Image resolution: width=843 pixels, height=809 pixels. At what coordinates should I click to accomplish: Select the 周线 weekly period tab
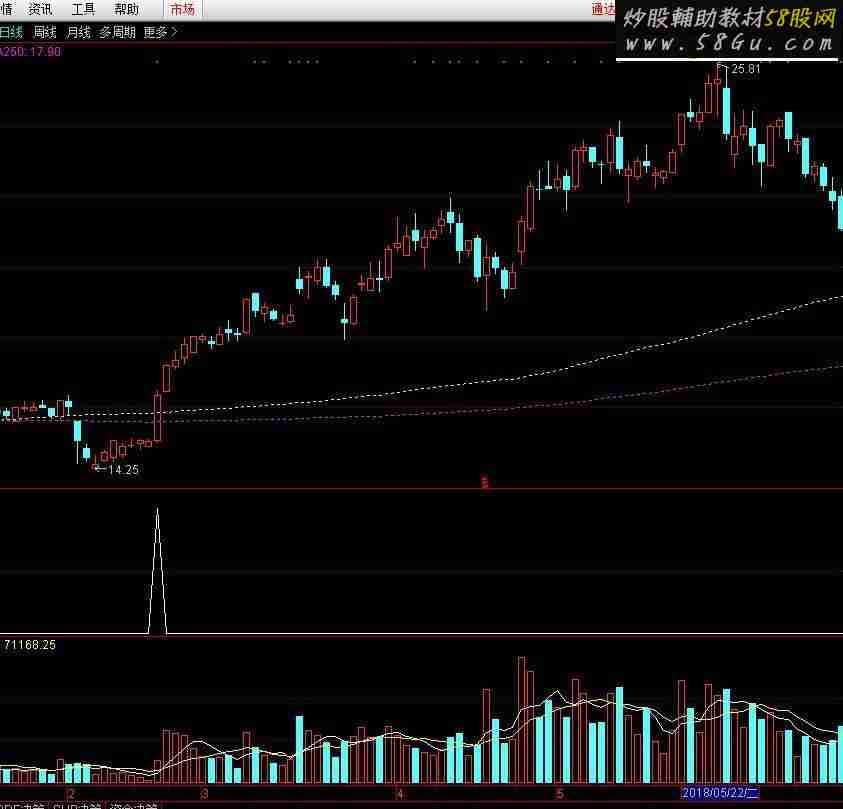tap(45, 33)
